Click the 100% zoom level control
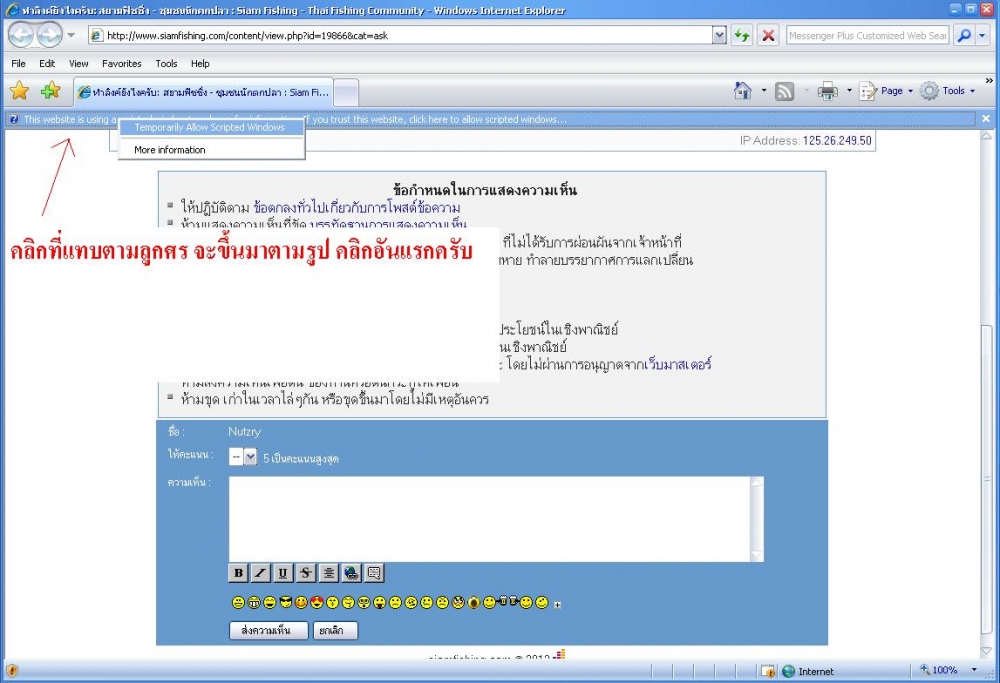Image resolution: width=1000 pixels, height=683 pixels. 939,670
